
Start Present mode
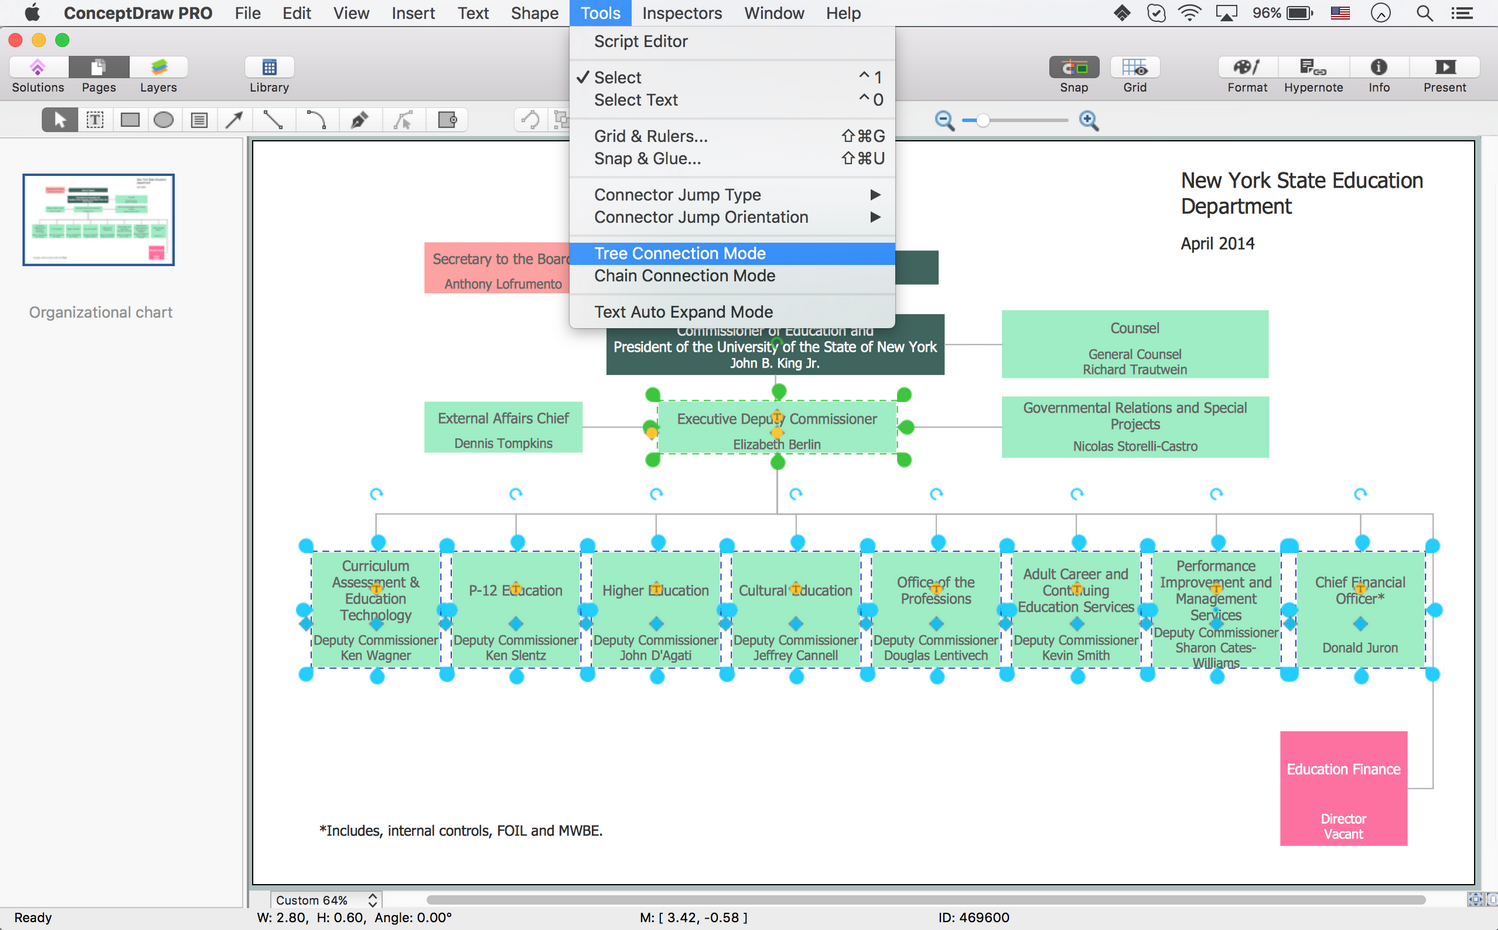1445,67
